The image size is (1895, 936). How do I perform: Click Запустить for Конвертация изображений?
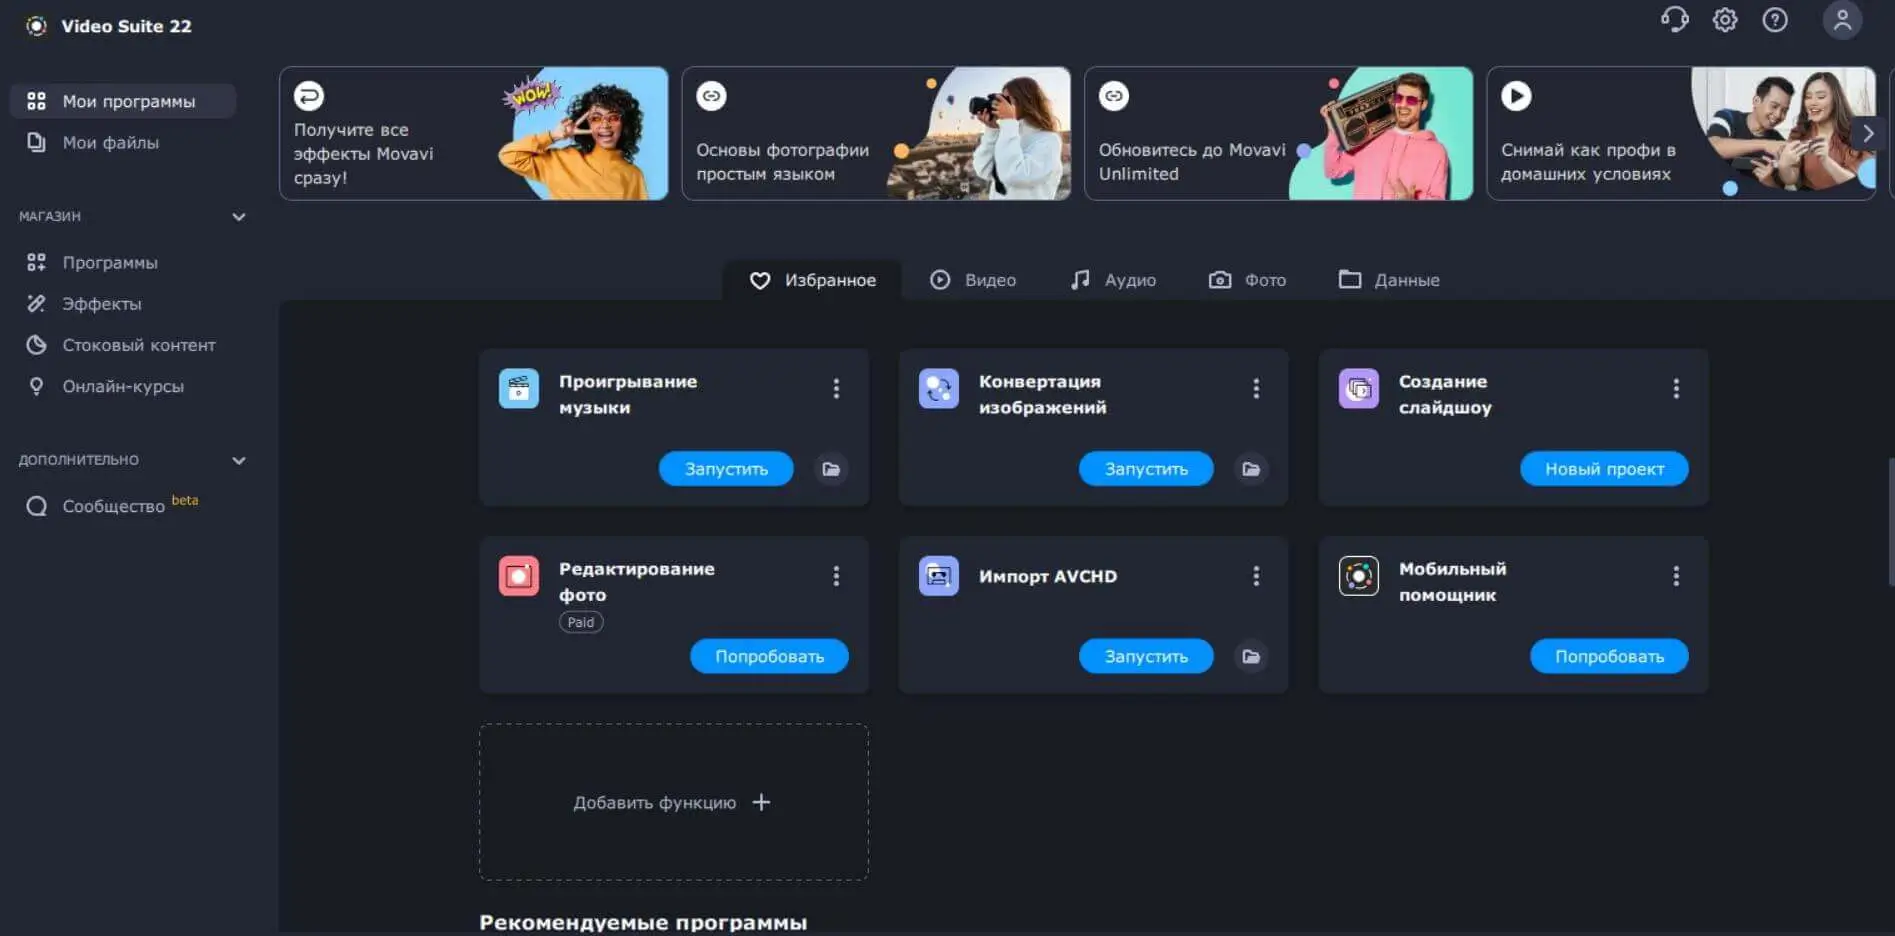click(1146, 469)
